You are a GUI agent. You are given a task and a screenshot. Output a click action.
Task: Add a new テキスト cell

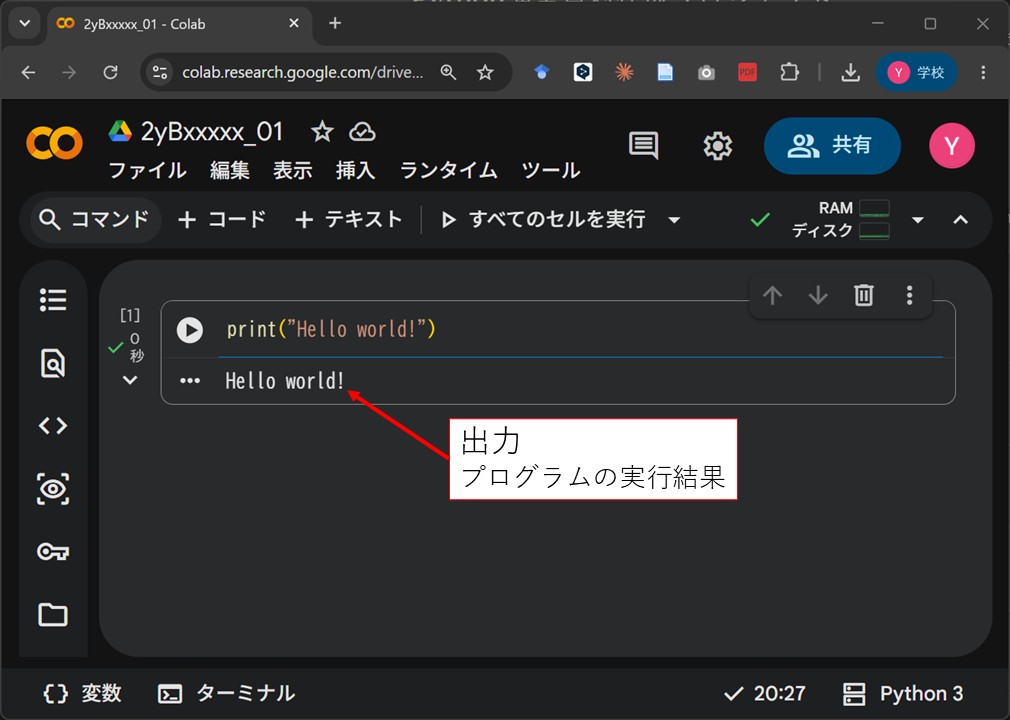348,220
